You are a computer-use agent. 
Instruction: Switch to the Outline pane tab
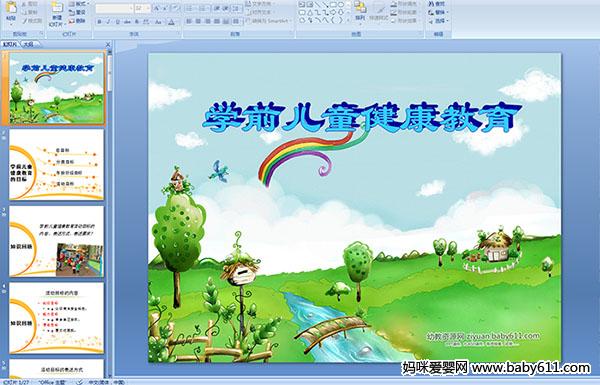tap(29, 44)
